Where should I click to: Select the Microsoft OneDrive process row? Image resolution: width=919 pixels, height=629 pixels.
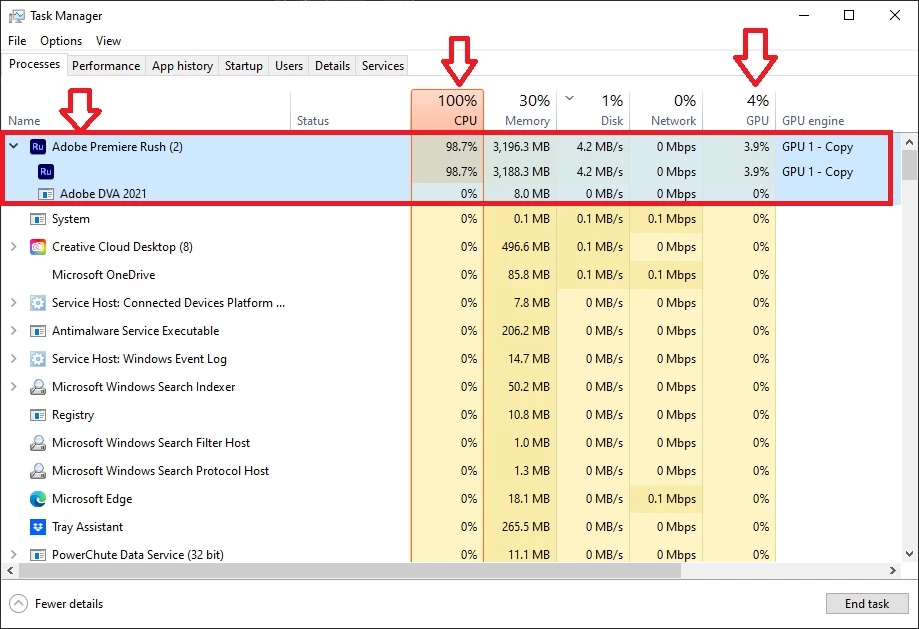pos(389,275)
